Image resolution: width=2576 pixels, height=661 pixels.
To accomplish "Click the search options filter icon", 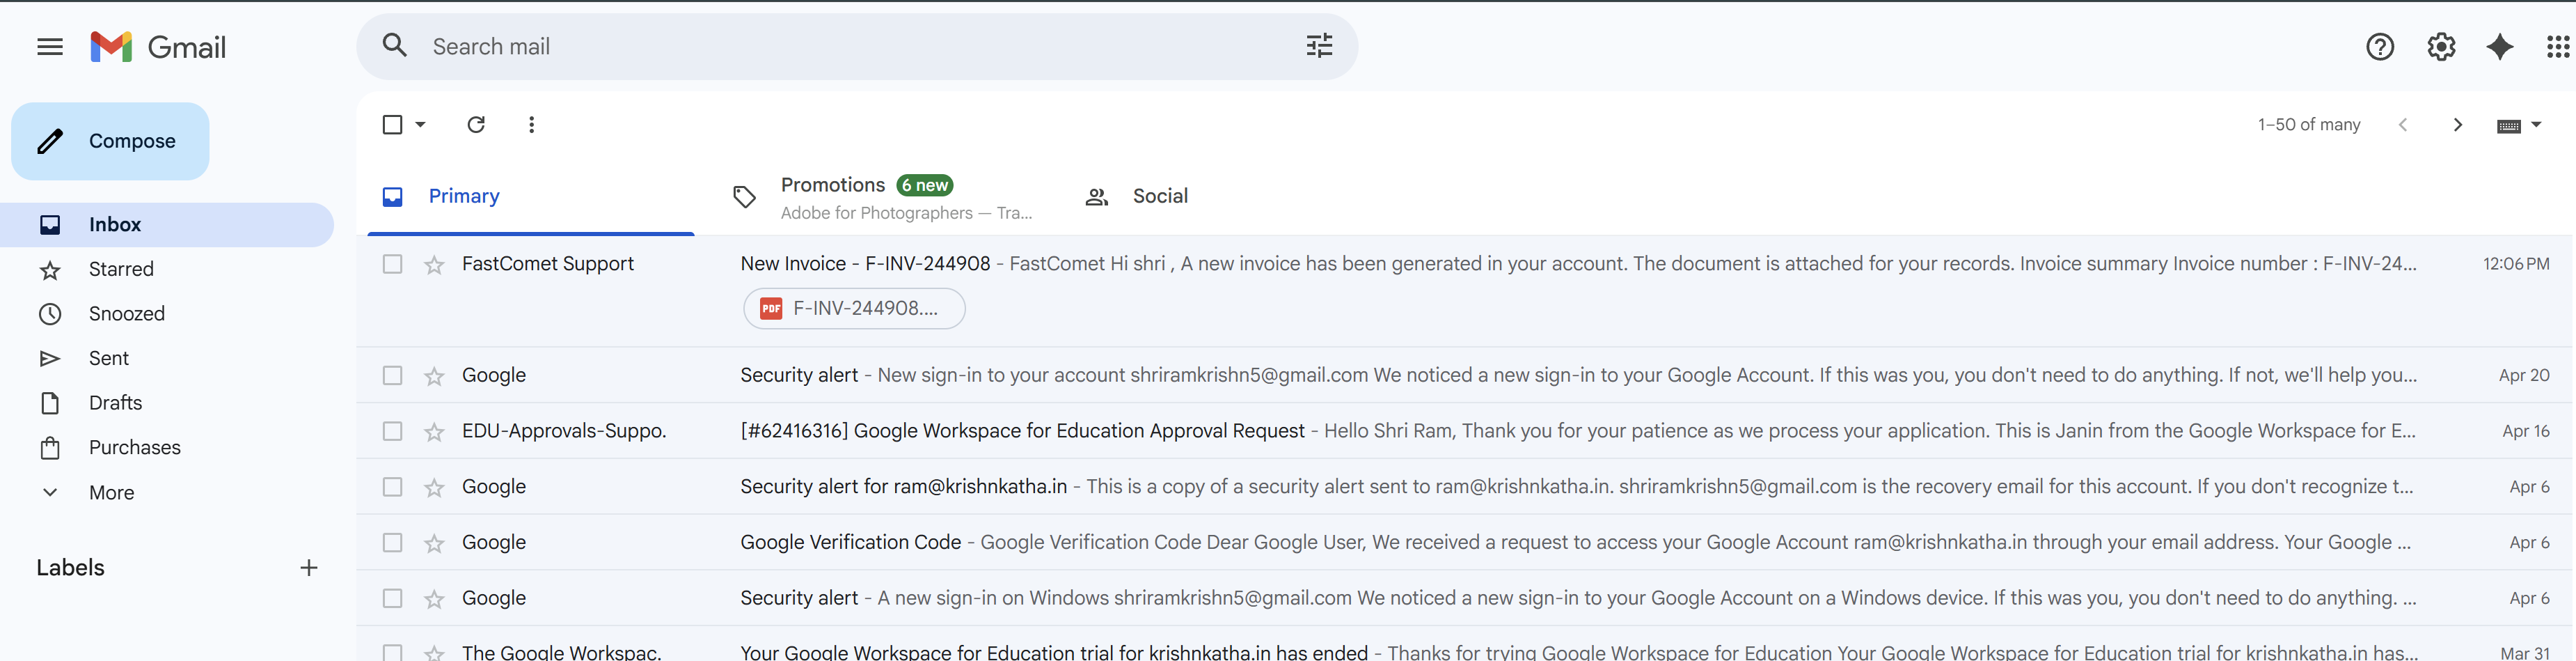I will 1319,46.
